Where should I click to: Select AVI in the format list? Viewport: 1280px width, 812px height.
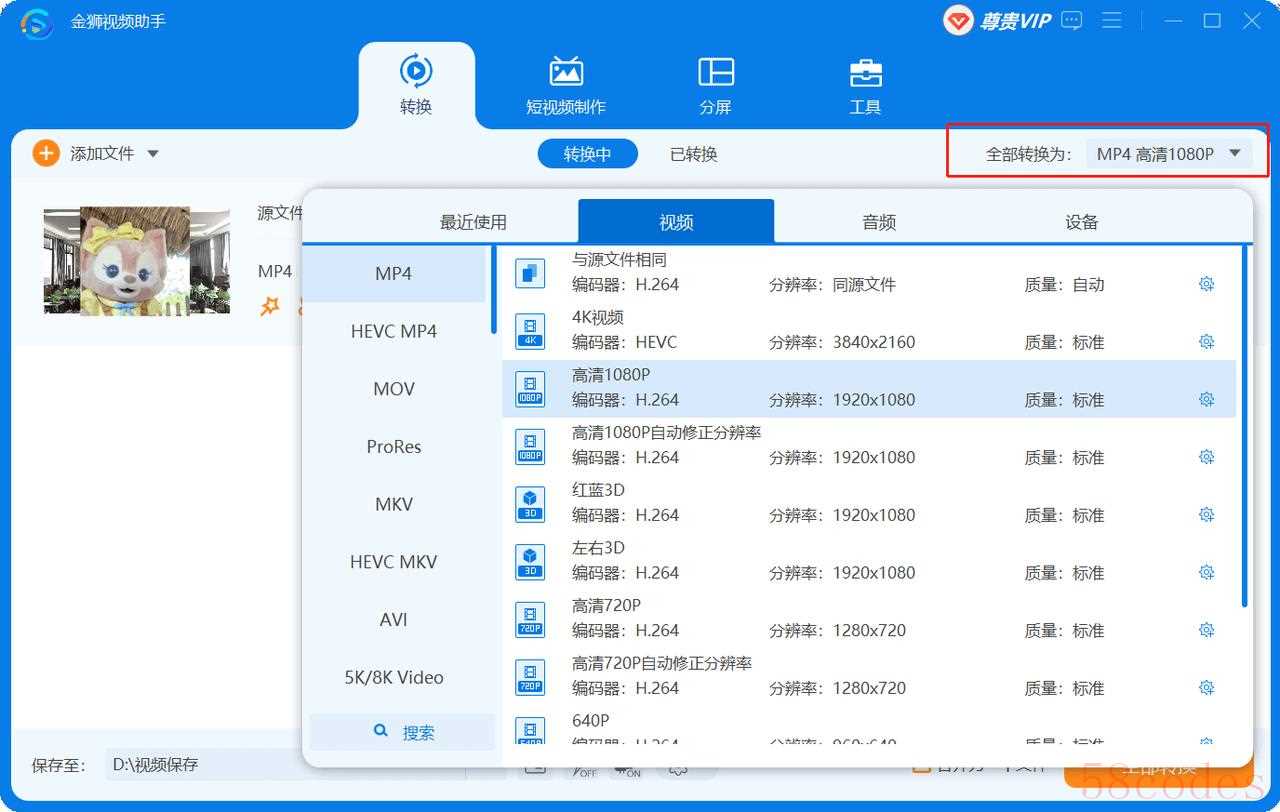394,619
